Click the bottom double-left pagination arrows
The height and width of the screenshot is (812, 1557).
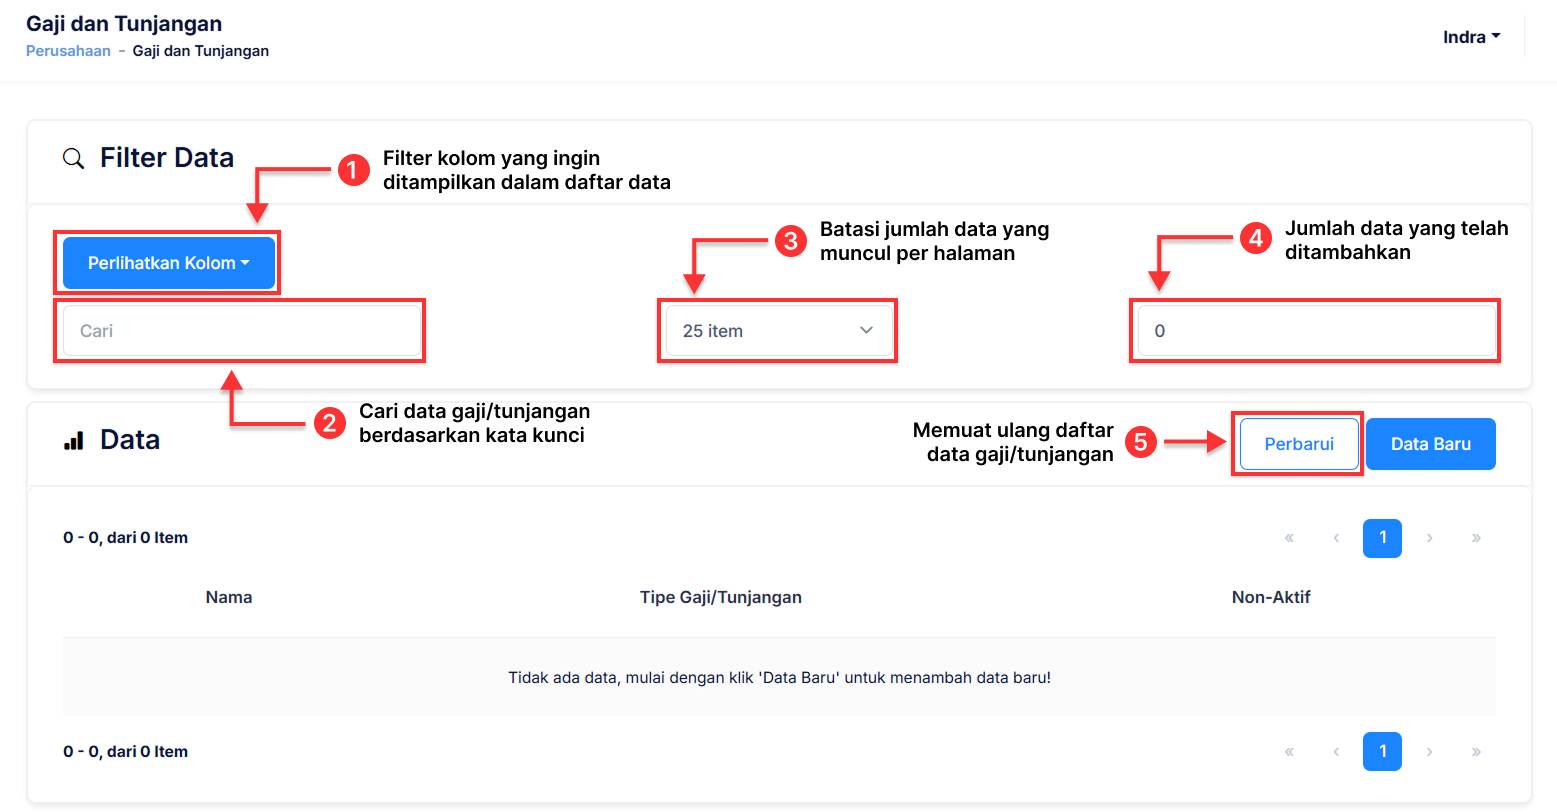pyautogui.click(x=1288, y=751)
